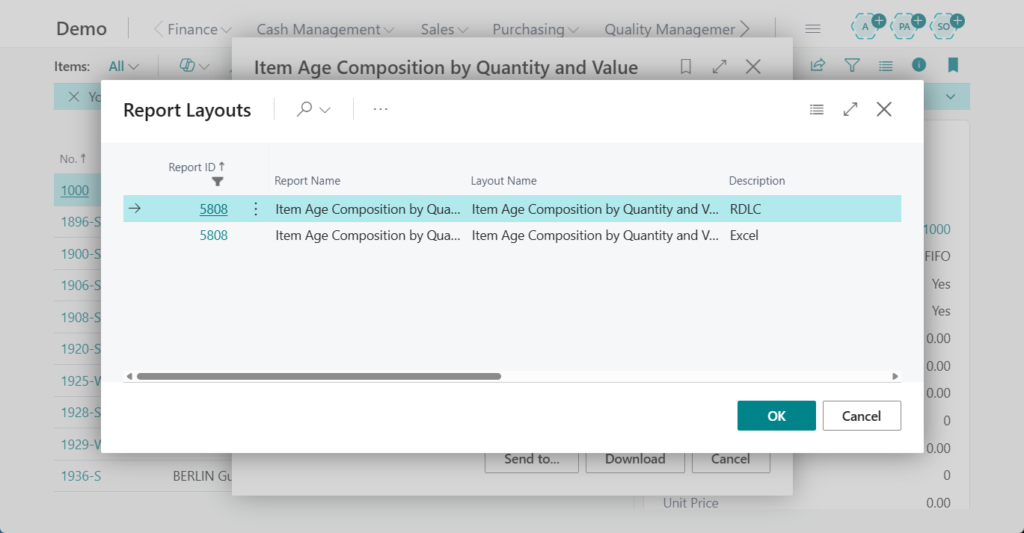
Task: Expand the Report Layouts dialog to fullscreen
Action: (850, 110)
